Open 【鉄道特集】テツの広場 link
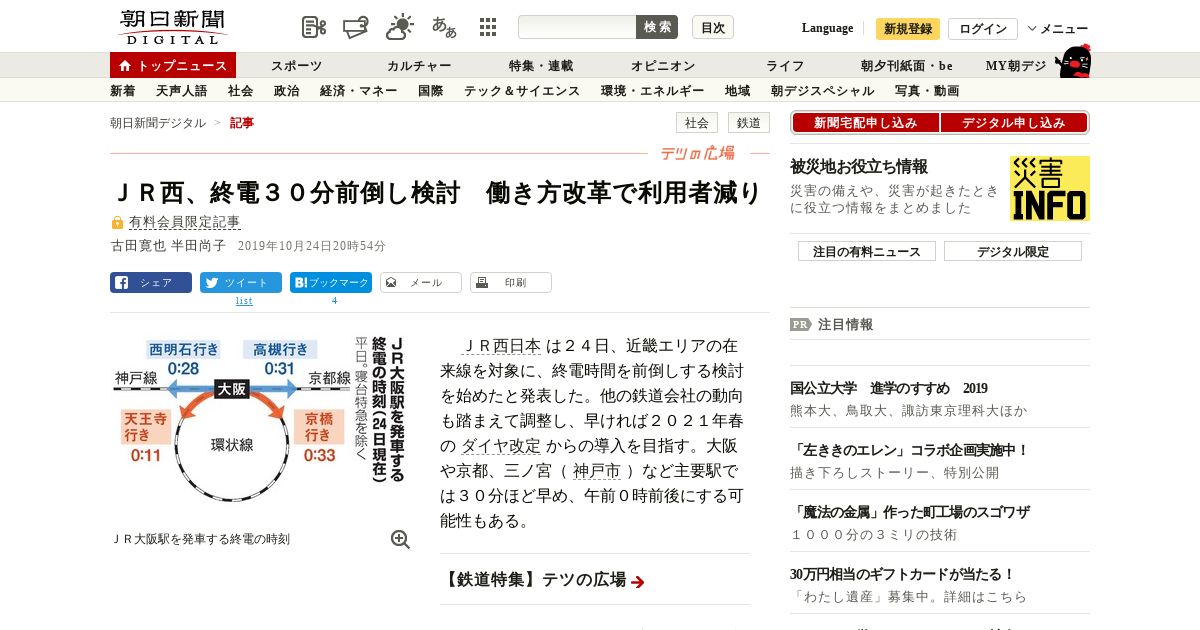Screen dimensions: 1200x630 coord(543,579)
